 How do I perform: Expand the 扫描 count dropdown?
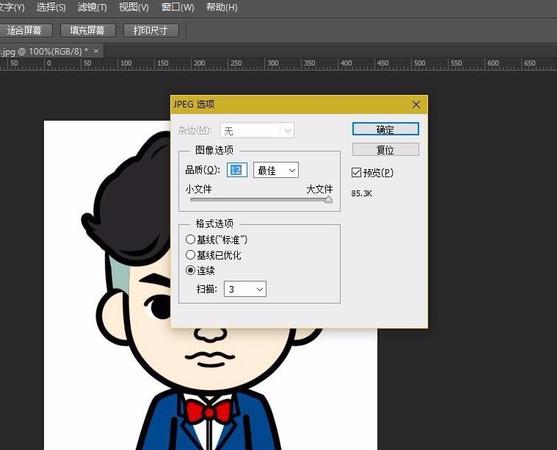245,289
